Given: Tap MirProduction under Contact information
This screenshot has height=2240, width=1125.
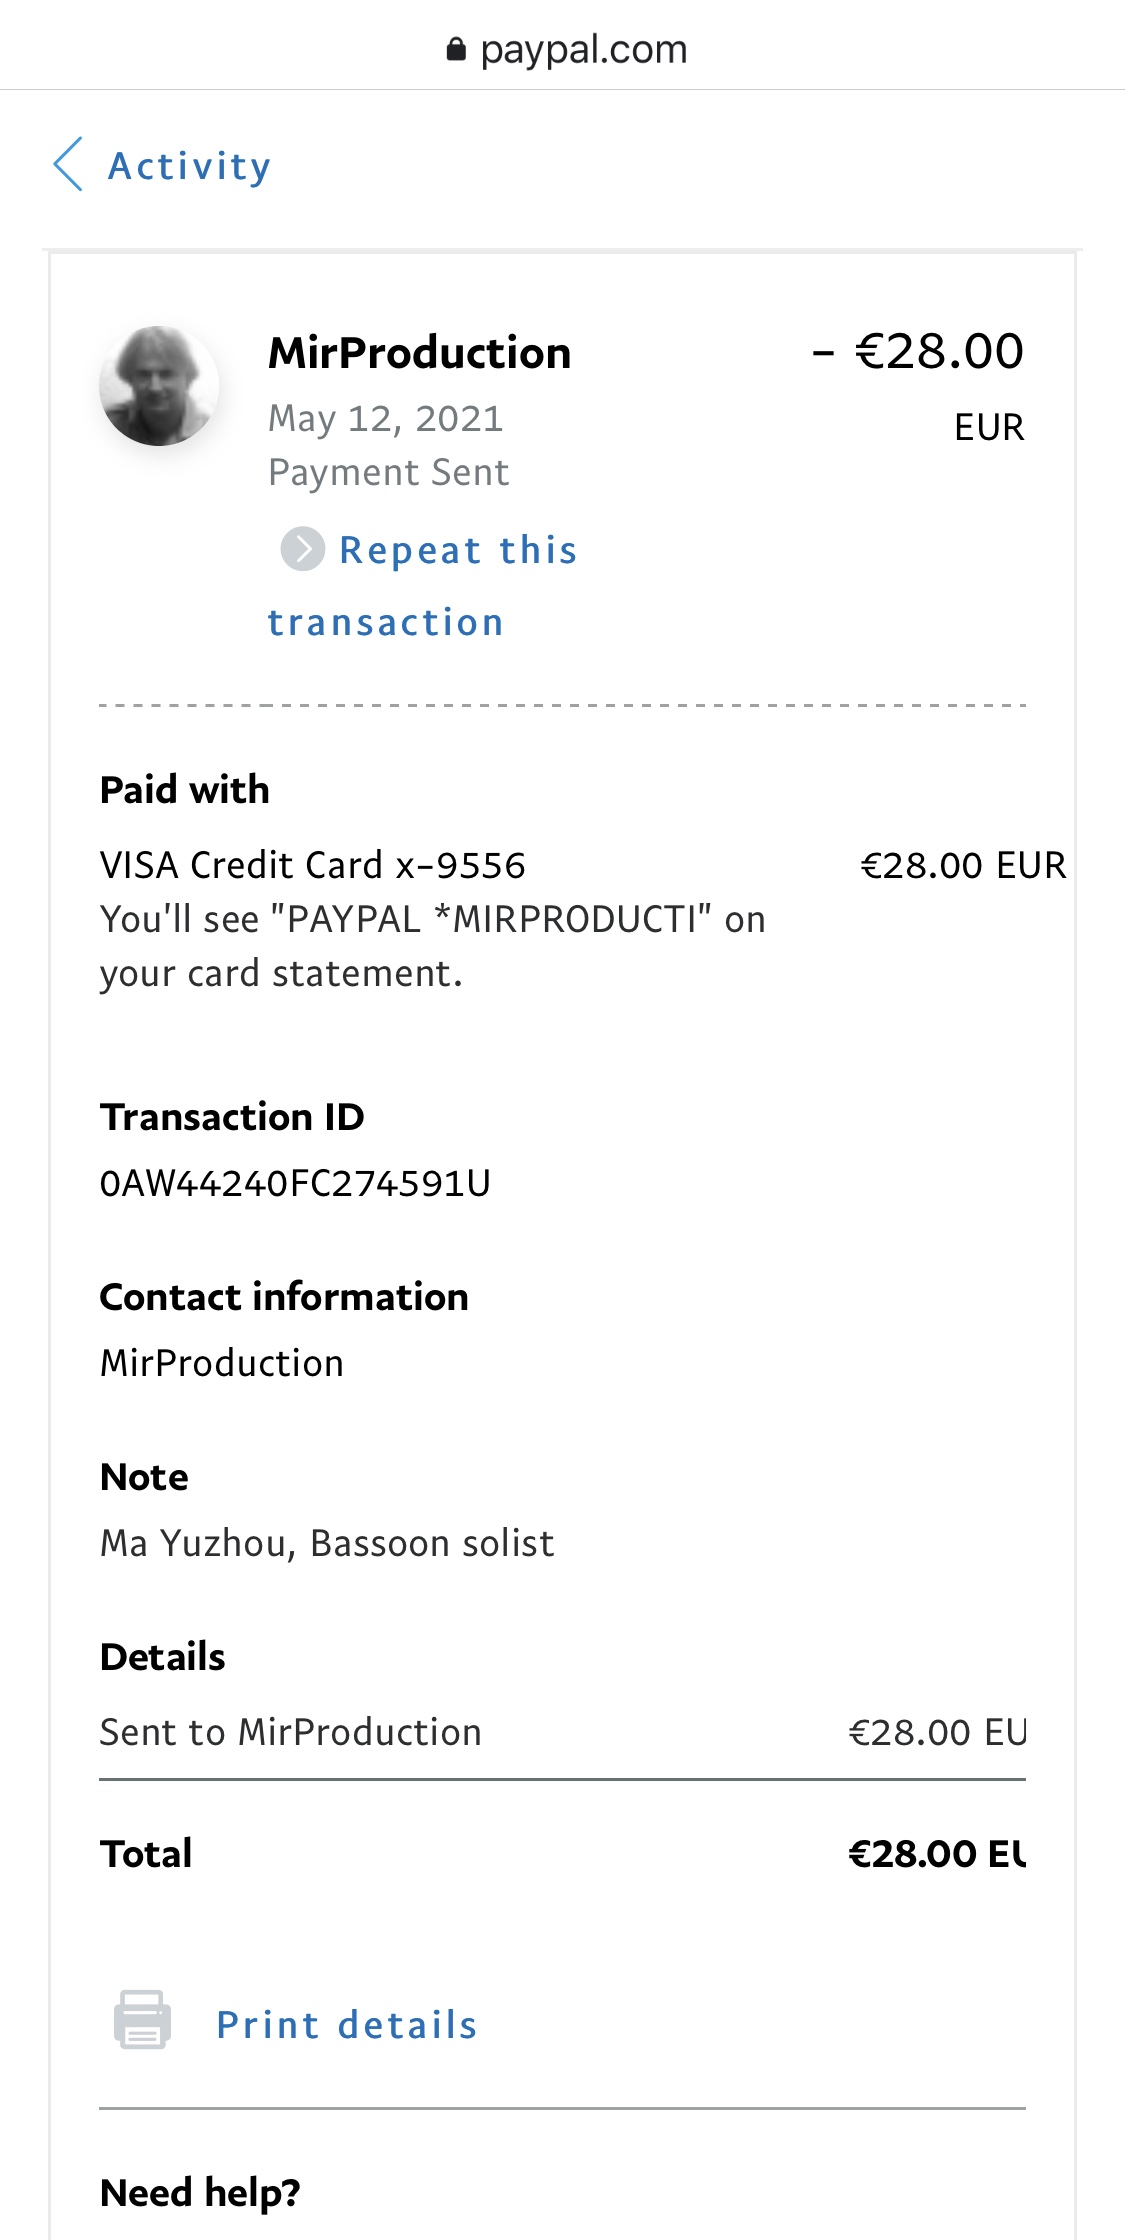Looking at the screenshot, I should [x=221, y=1364].
